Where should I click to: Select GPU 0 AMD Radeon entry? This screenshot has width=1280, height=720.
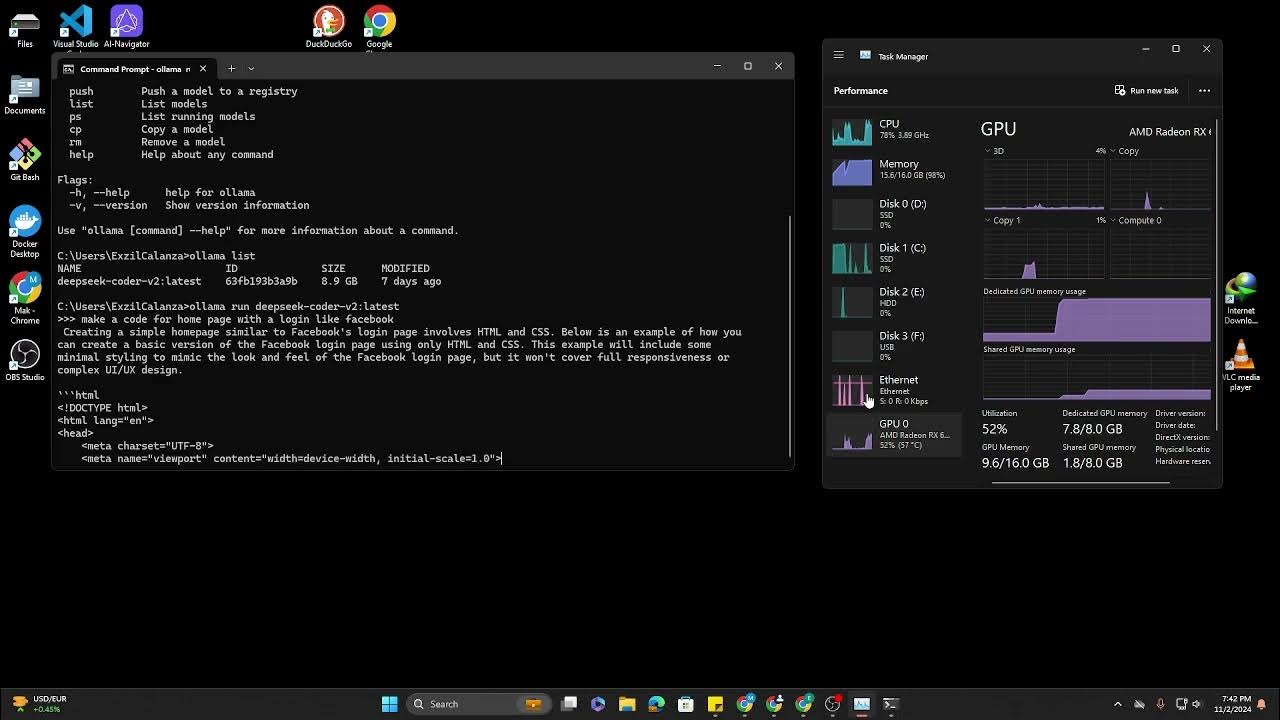pyautogui.click(x=895, y=434)
